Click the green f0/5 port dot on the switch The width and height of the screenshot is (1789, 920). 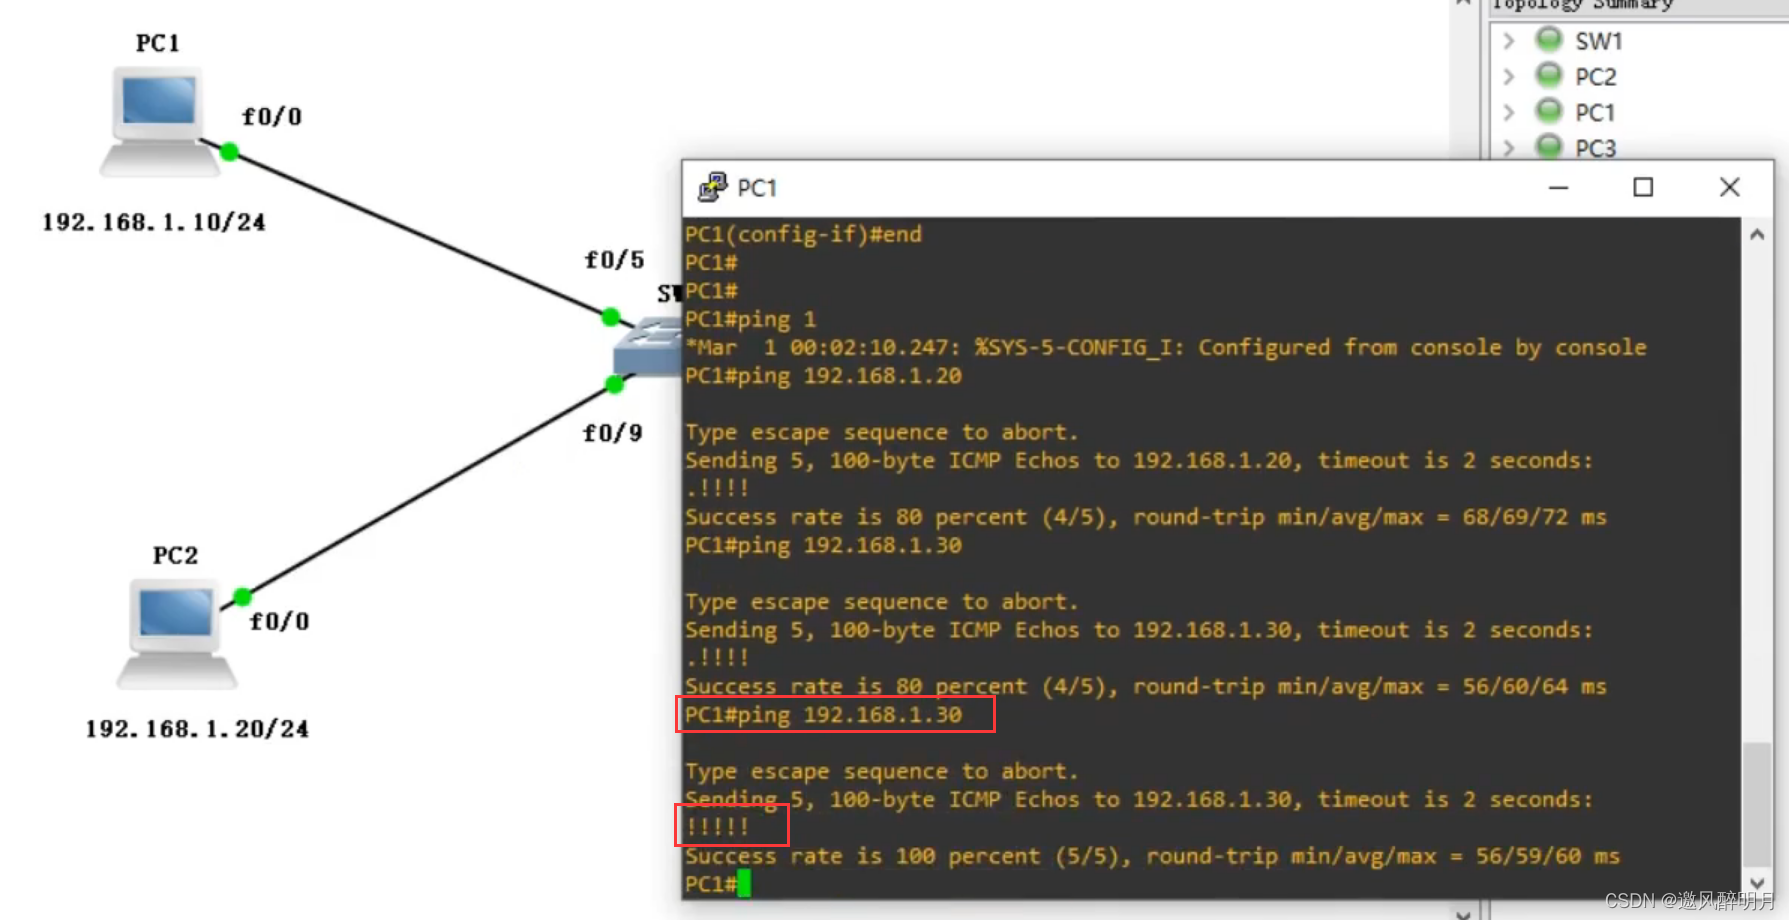[x=611, y=317]
